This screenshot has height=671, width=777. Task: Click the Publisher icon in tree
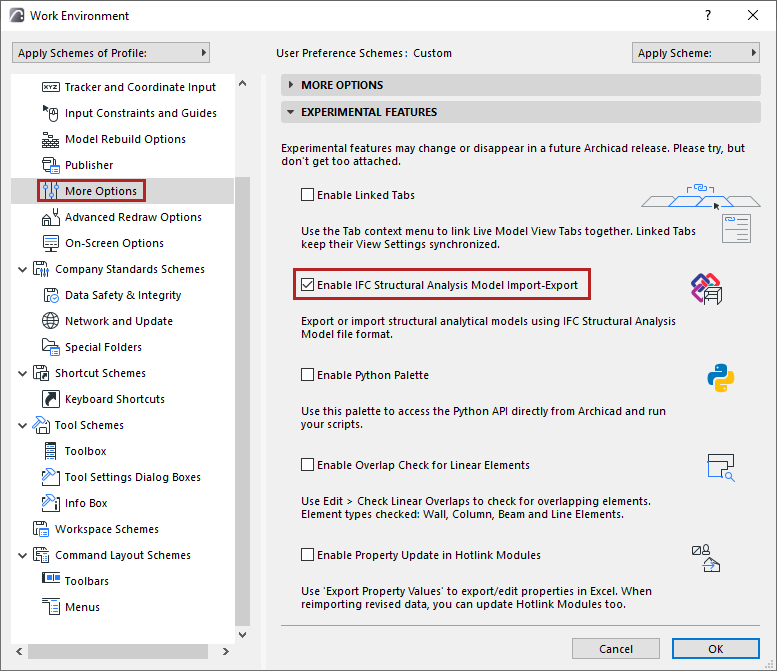(51, 165)
